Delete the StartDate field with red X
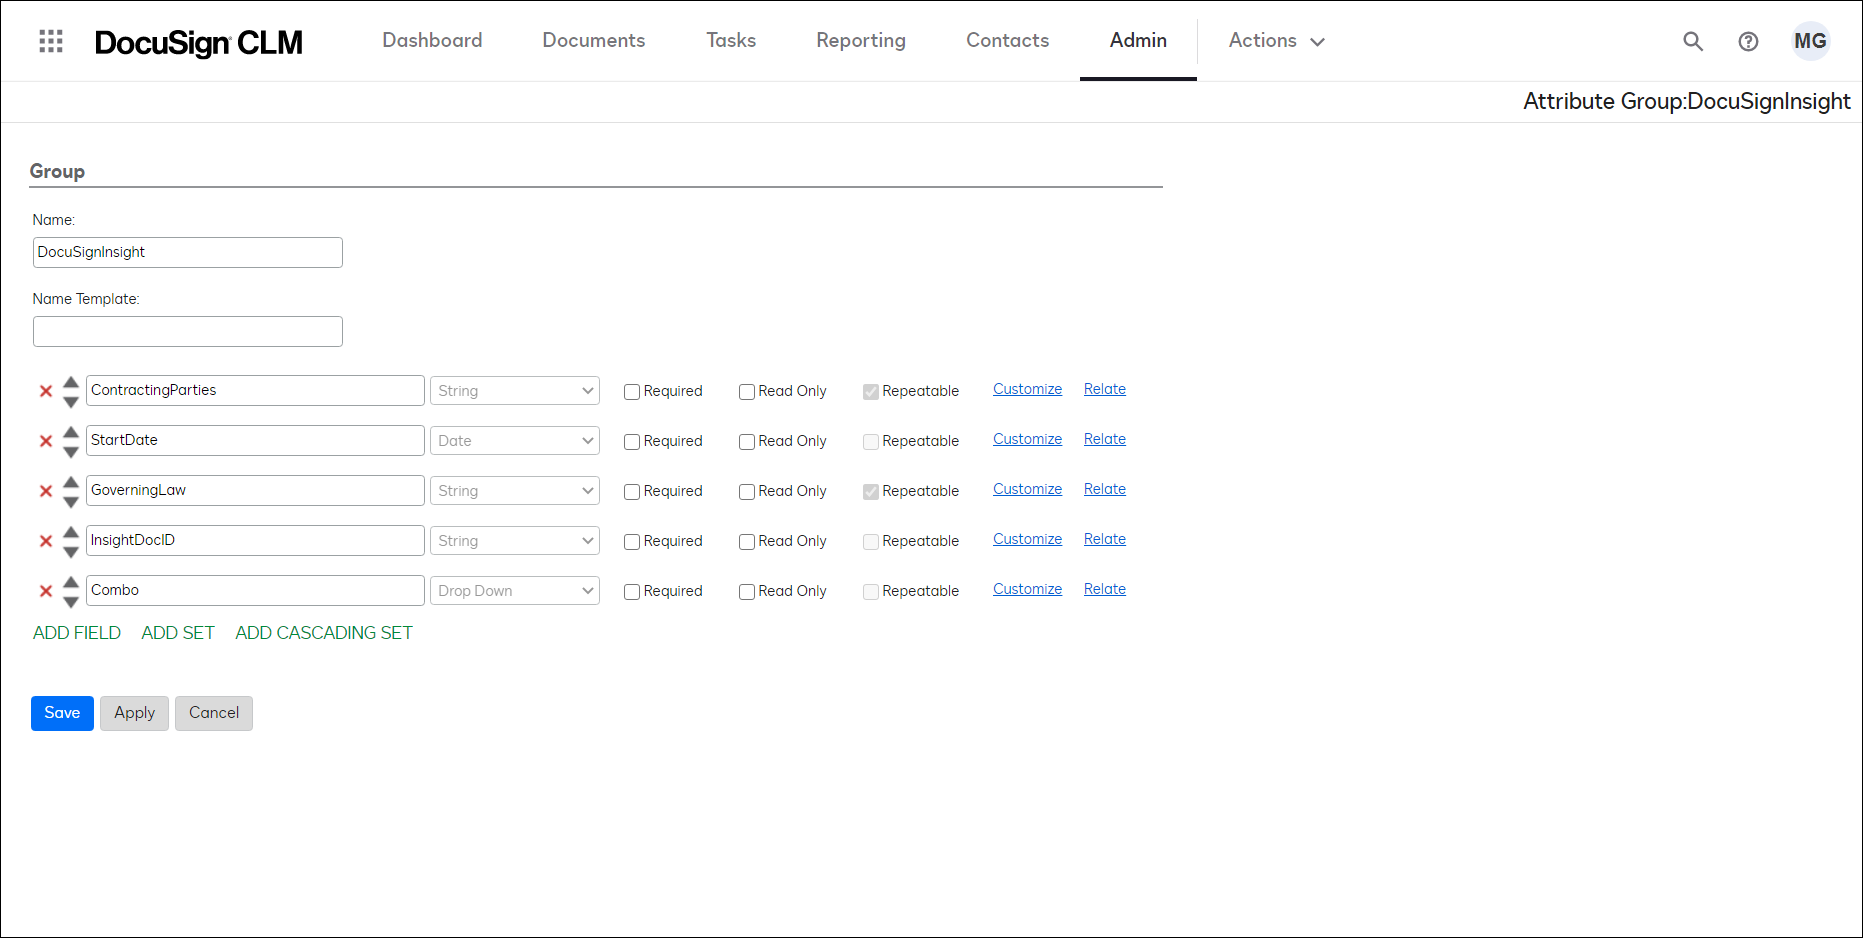This screenshot has height=938, width=1863. click(46, 441)
